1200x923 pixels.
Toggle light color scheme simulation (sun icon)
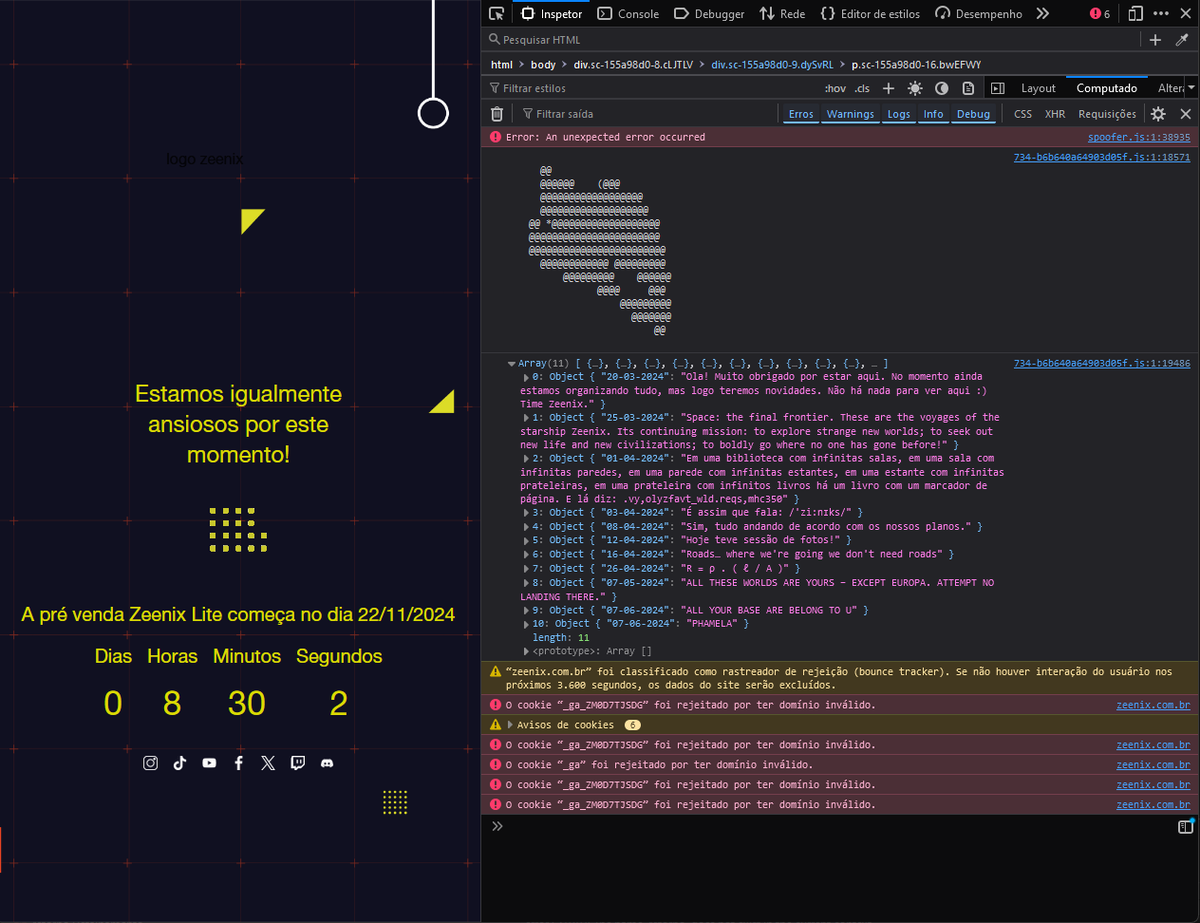[915, 88]
